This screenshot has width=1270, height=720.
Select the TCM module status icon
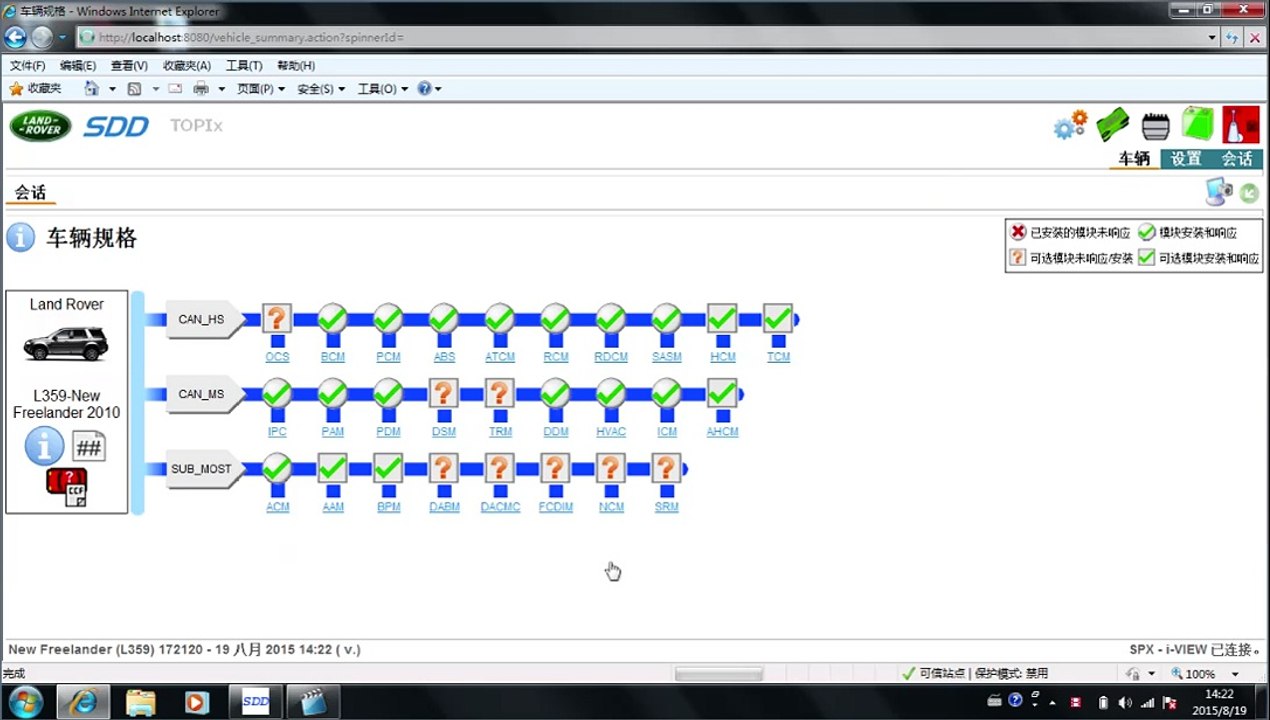[x=778, y=320]
